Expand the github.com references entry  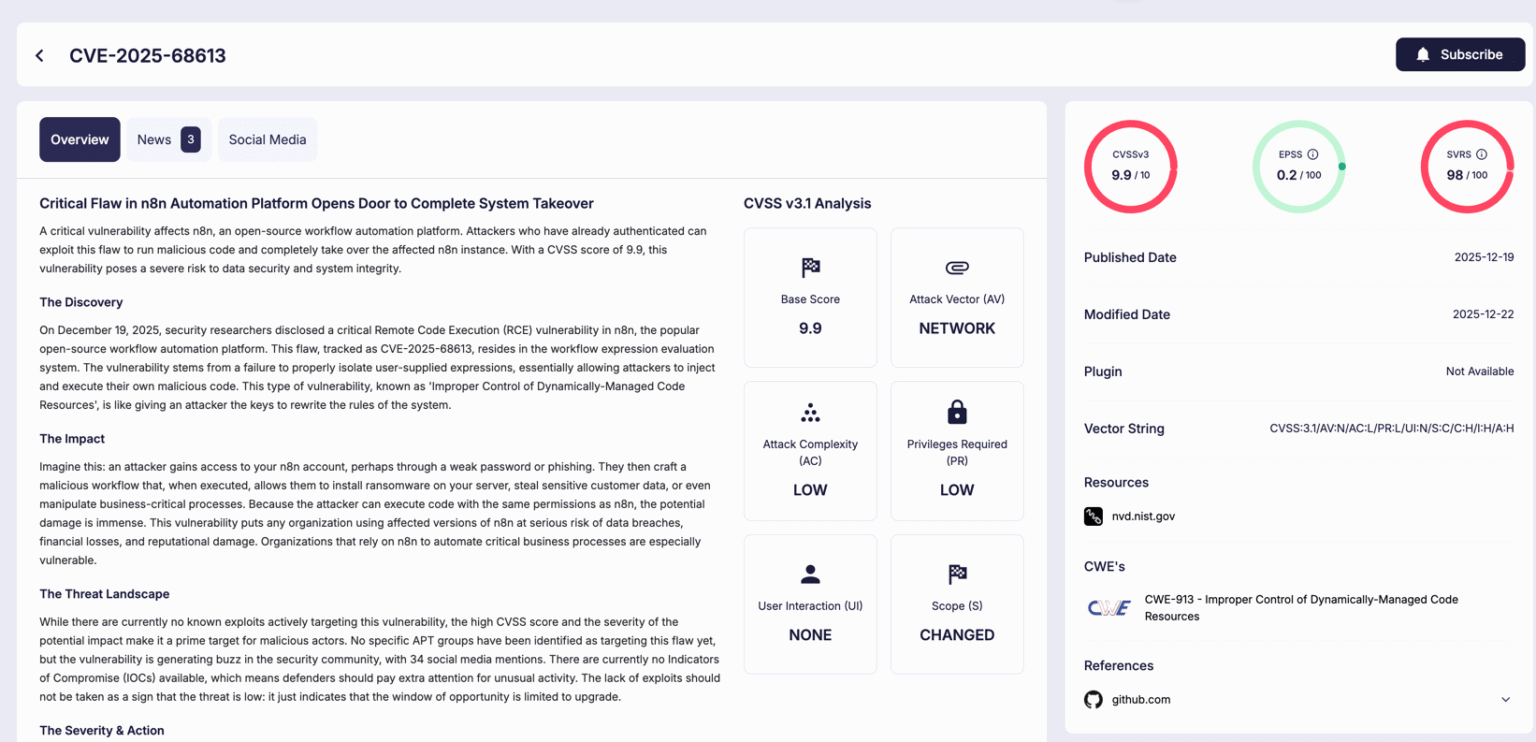point(1506,699)
